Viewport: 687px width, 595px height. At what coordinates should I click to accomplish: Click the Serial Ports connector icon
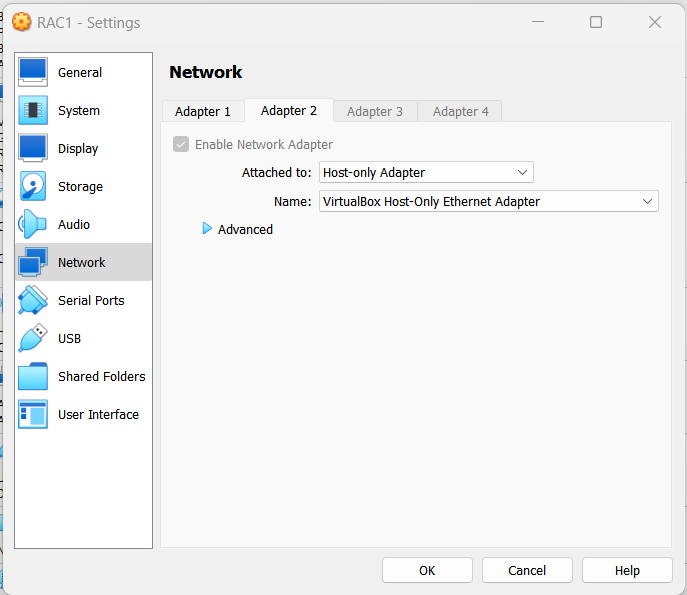pyautogui.click(x=33, y=300)
